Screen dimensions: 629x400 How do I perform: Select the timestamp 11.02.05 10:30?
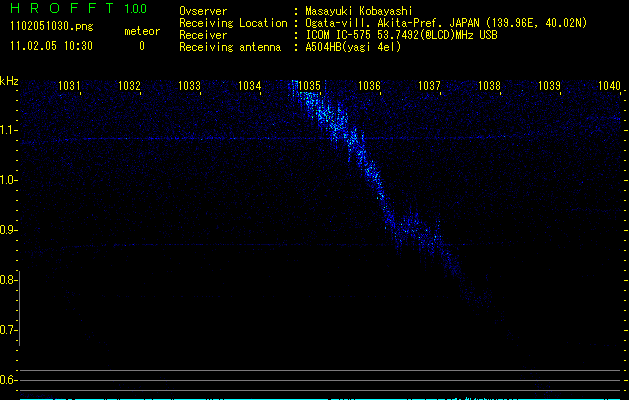coord(51,46)
